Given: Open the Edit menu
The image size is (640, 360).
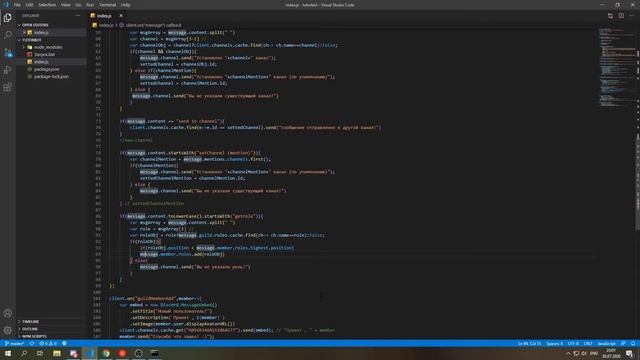Looking at the screenshot, I should coord(29,5).
